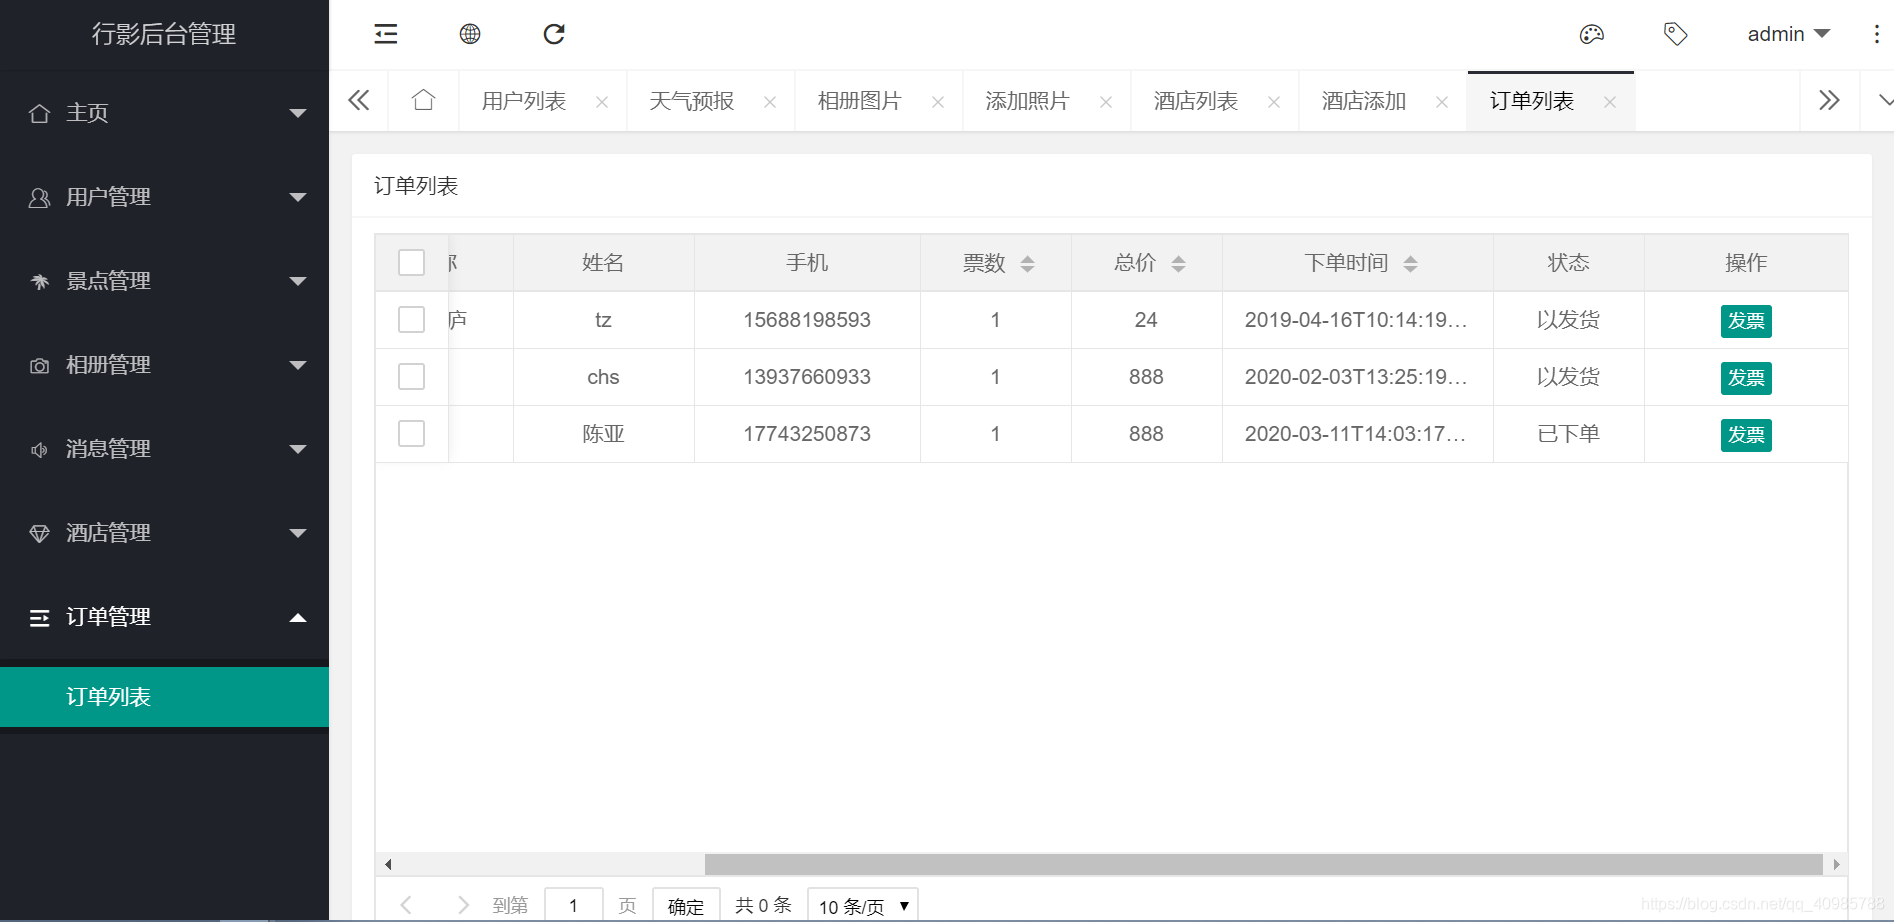Click the tag note icon in the header
This screenshot has width=1894, height=922.
[x=1676, y=34]
